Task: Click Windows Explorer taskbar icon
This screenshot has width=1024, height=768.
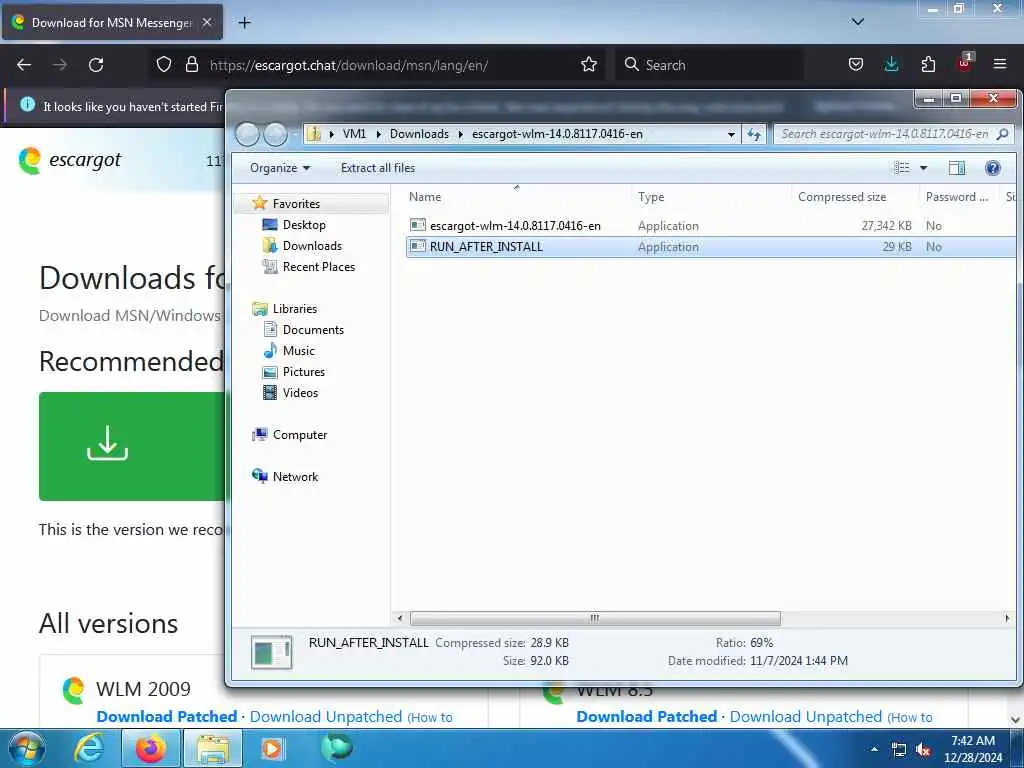Action: (x=213, y=748)
